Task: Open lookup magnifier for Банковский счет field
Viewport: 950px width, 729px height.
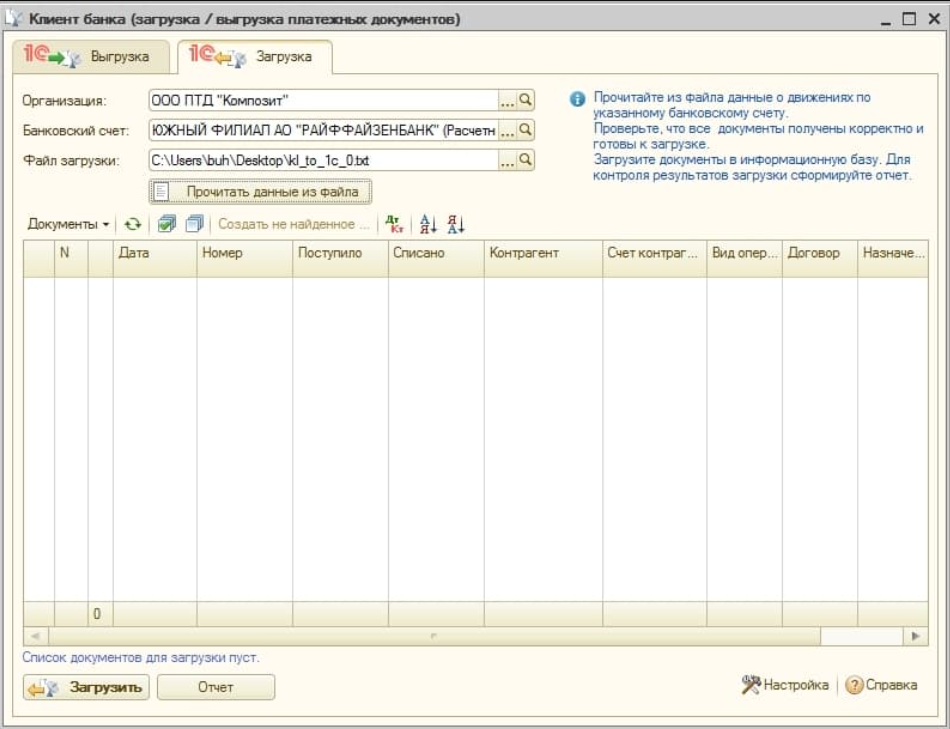Action: [x=526, y=130]
